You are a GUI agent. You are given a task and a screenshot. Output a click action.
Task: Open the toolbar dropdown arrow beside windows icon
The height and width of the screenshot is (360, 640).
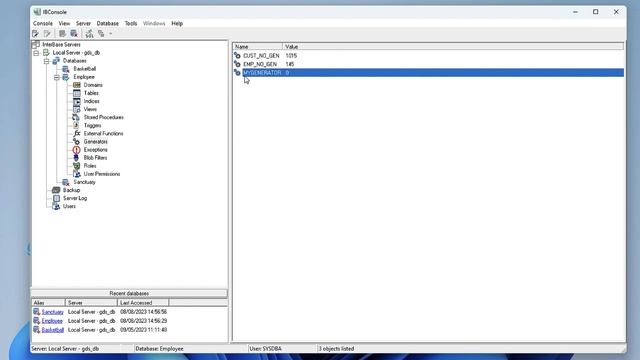[111, 34]
